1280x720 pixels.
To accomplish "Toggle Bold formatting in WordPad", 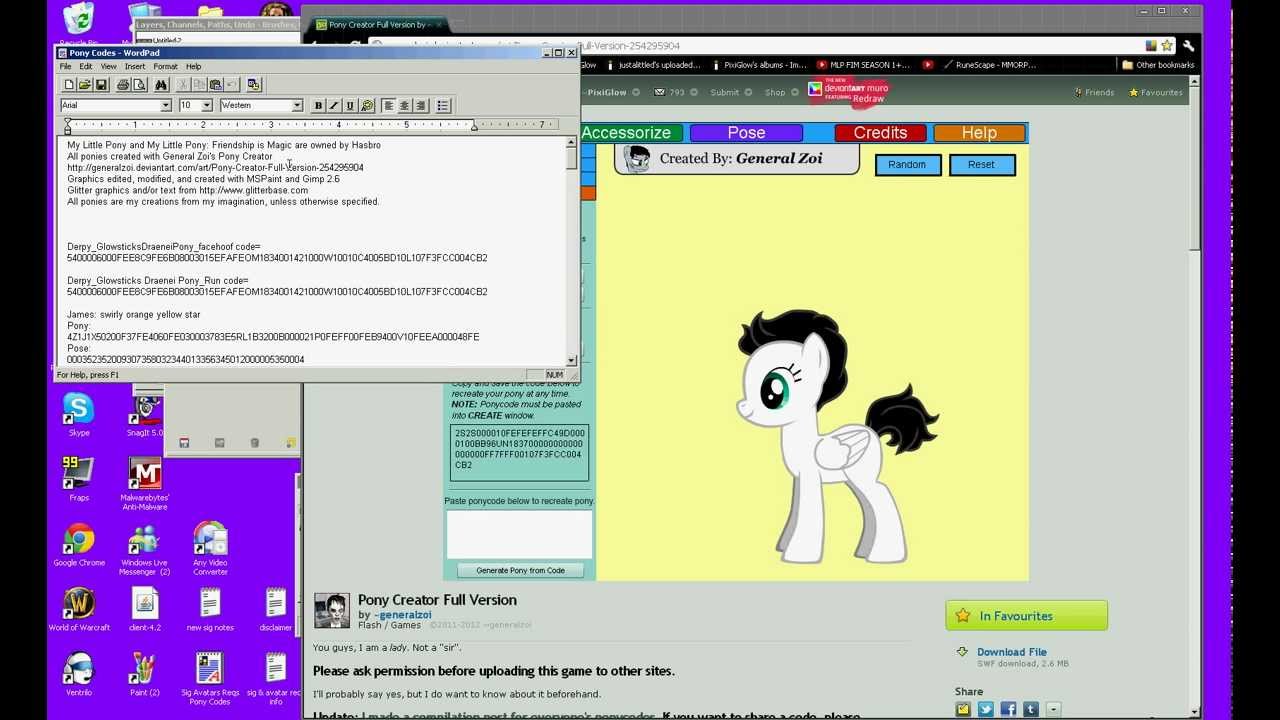I will [x=318, y=106].
